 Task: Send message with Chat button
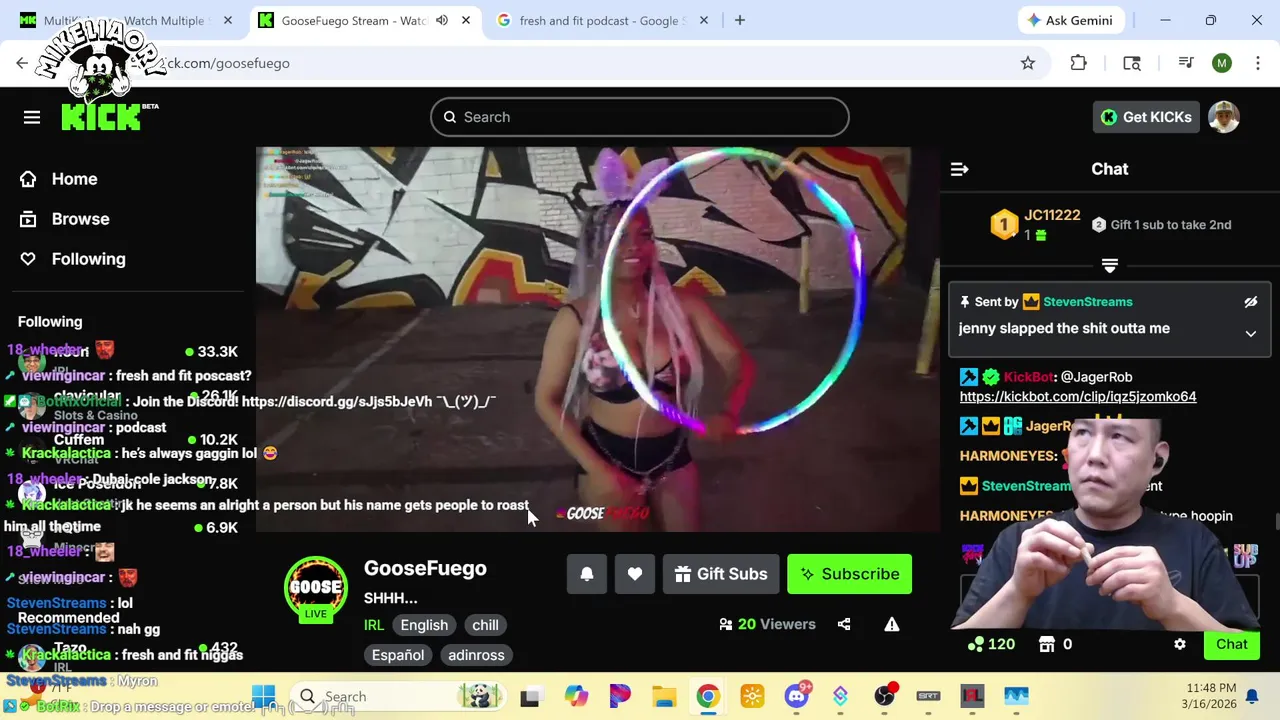(x=1232, y=644)
